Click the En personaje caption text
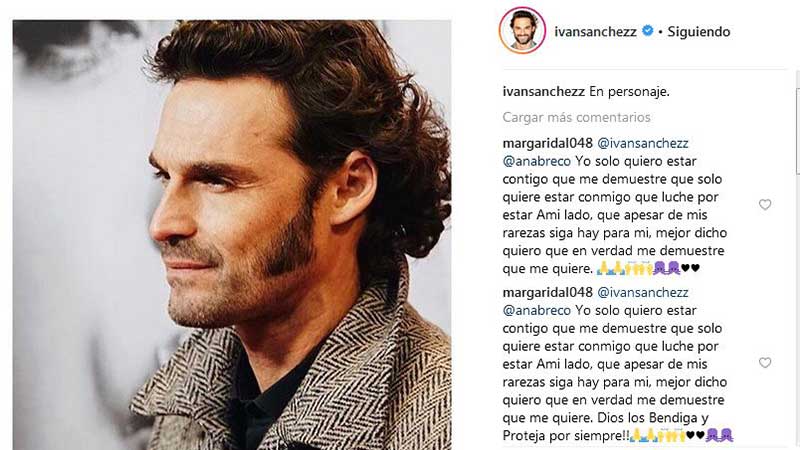This screenshot has width=800, height=450. tap(630, 92)
